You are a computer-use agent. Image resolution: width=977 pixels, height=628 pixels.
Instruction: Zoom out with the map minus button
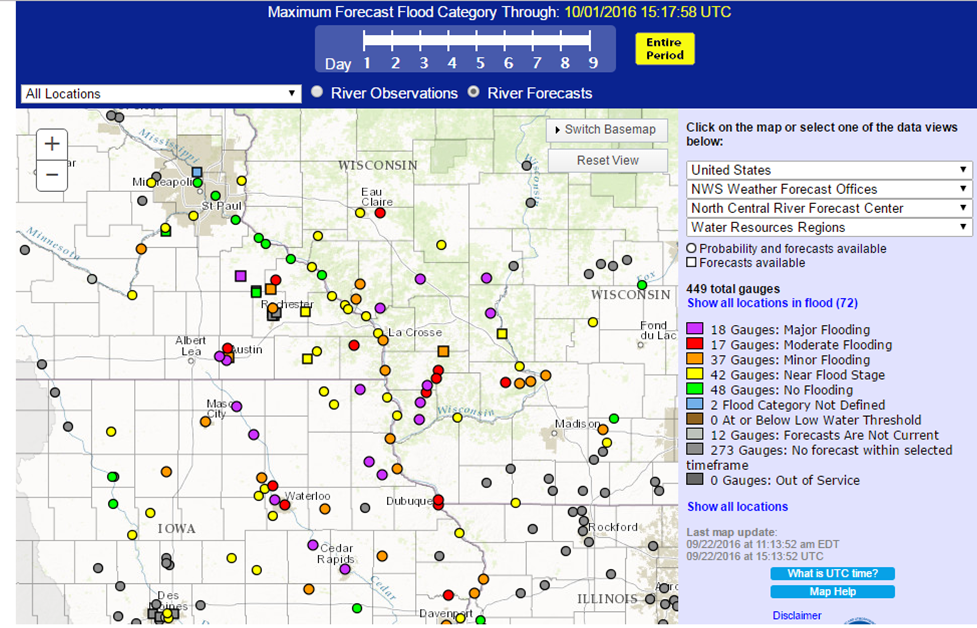coord(52,175)
